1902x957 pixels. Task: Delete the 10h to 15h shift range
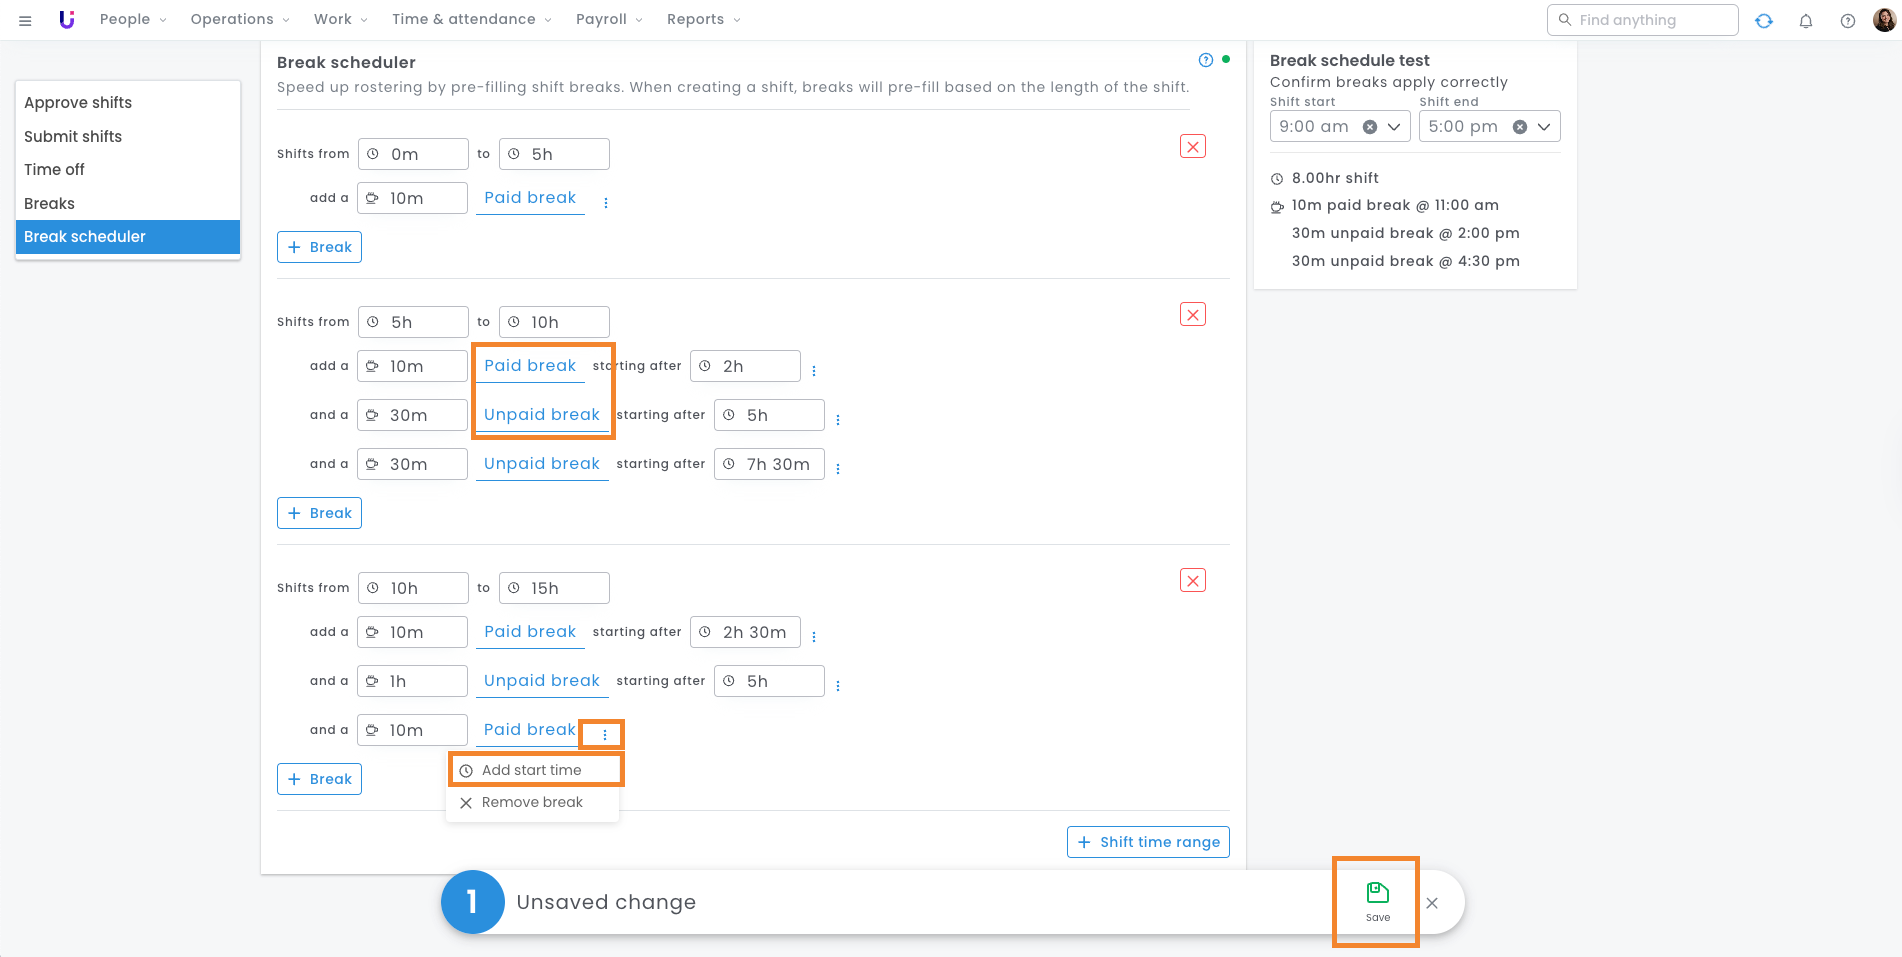pos(1193,581)
